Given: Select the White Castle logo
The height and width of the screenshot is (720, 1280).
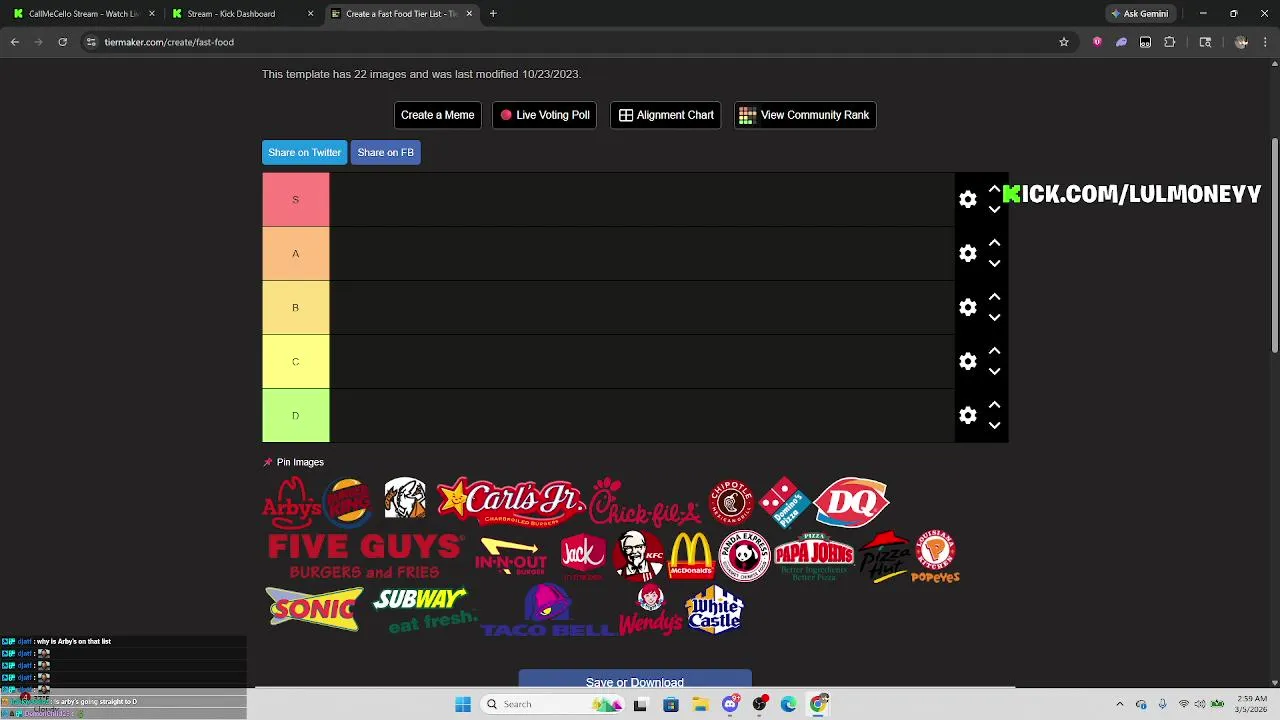Looking at the screenshot, I should [x=714, y=610].
